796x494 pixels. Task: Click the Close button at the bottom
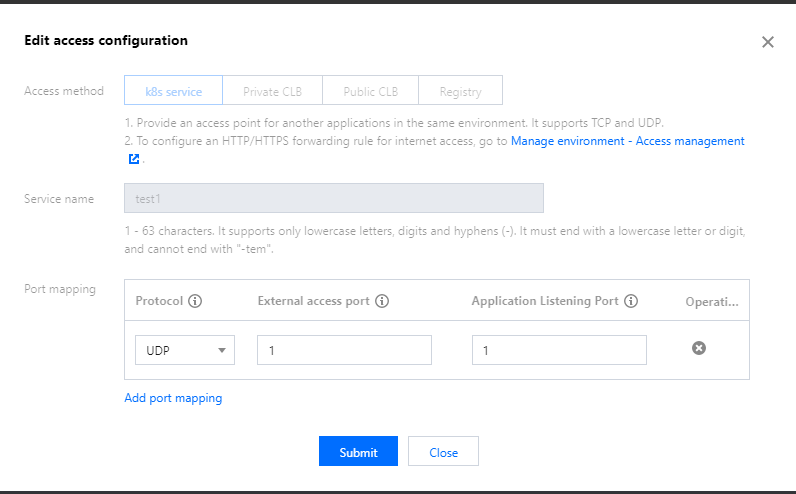click(x=443, y=452)
